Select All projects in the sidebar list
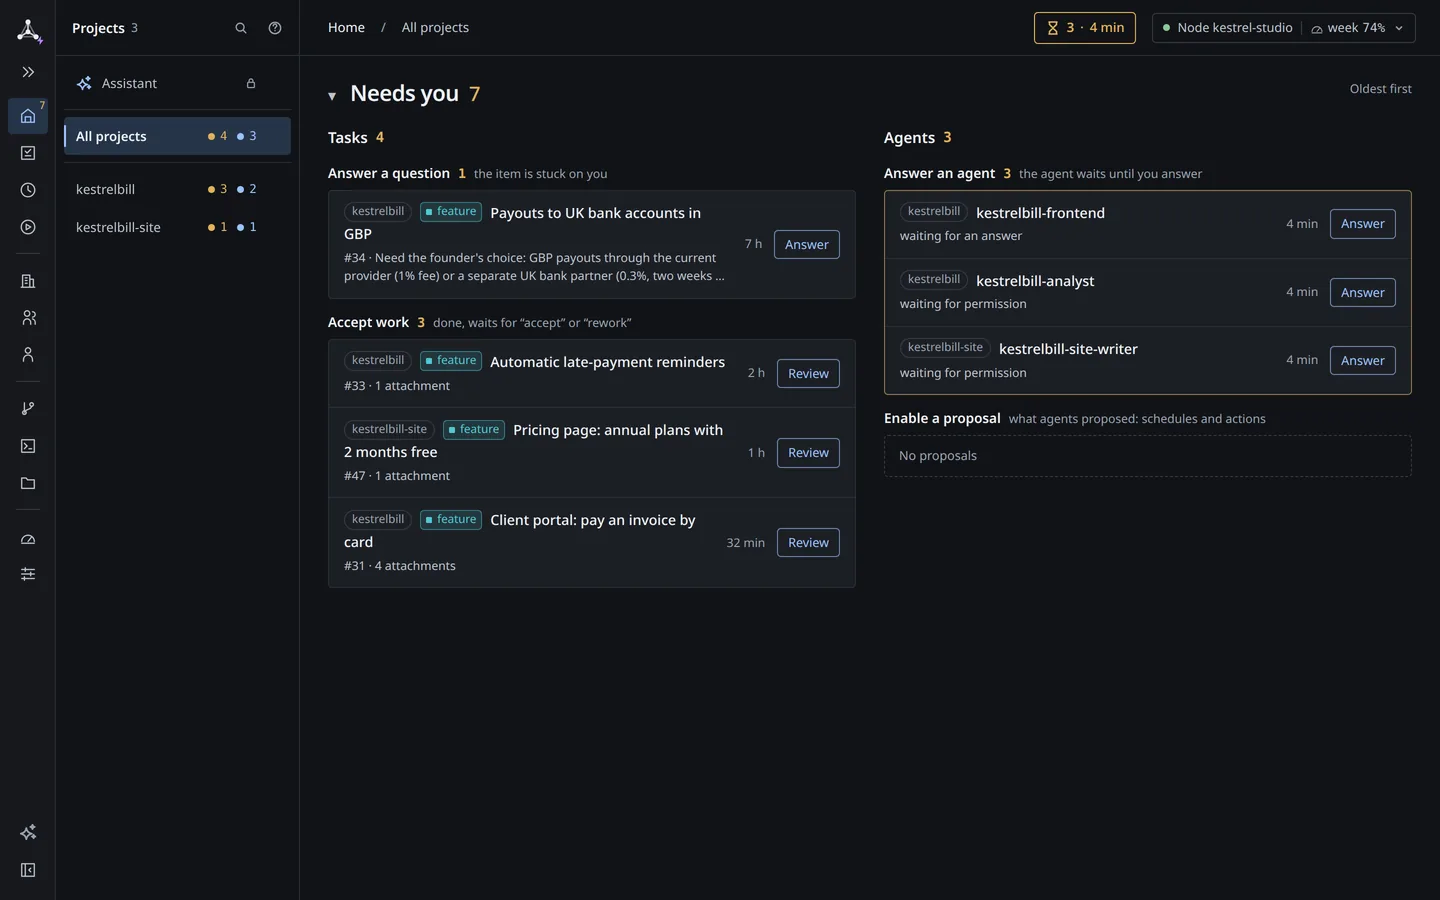The width and height of the screenshot is (1440, 900). pyautogui.click(x=177, y=136)
